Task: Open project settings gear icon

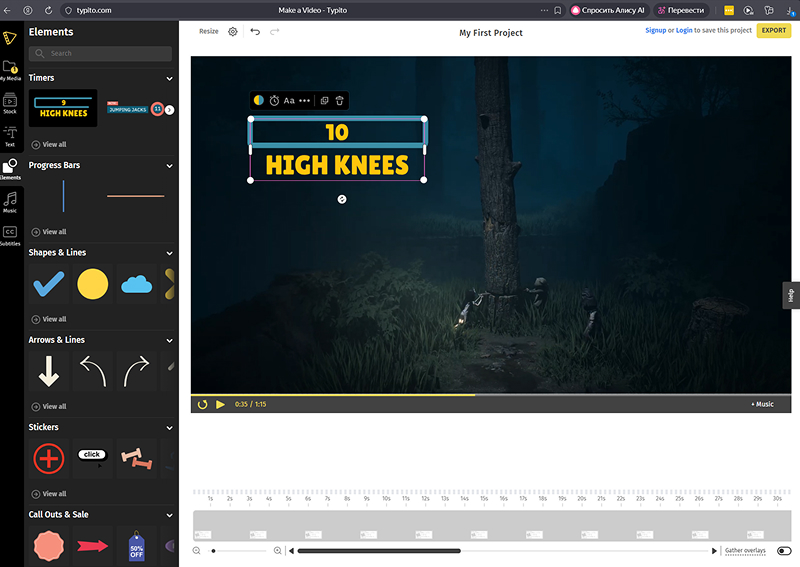Action: pyautogui.click(x=233, y=32)
